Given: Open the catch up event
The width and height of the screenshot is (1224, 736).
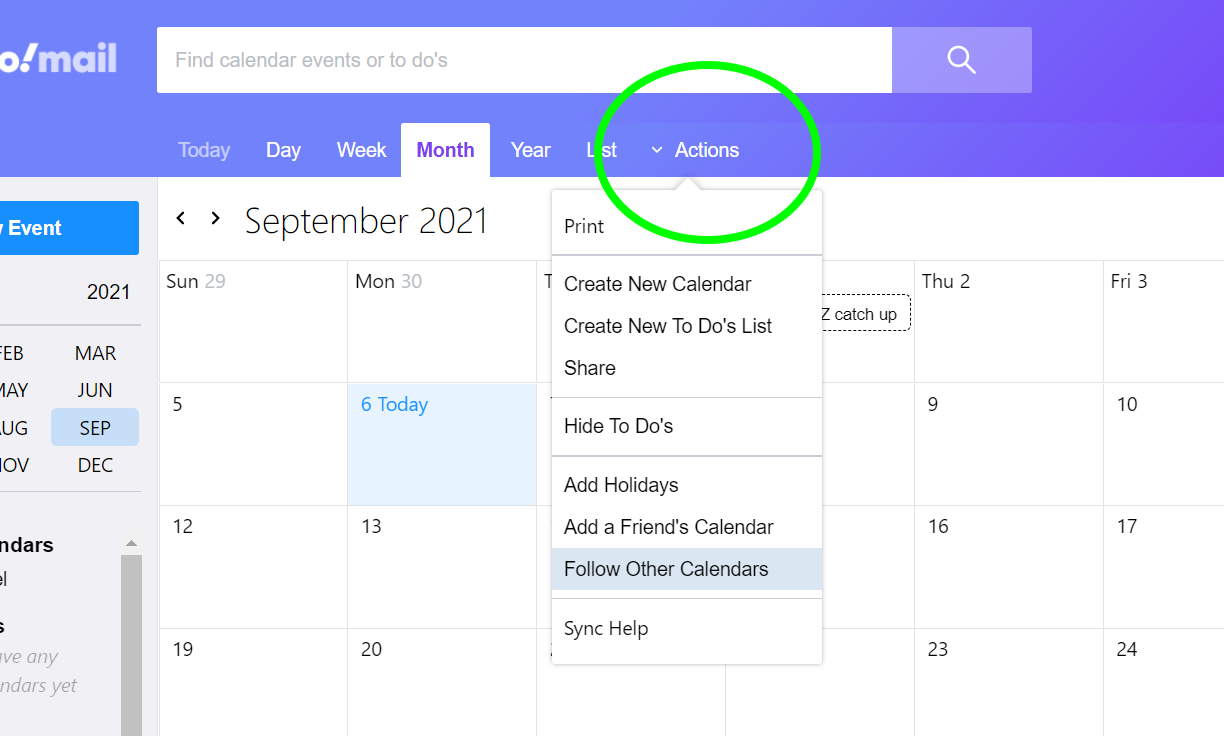Looking at the screenshot, I should coord(864,314).
